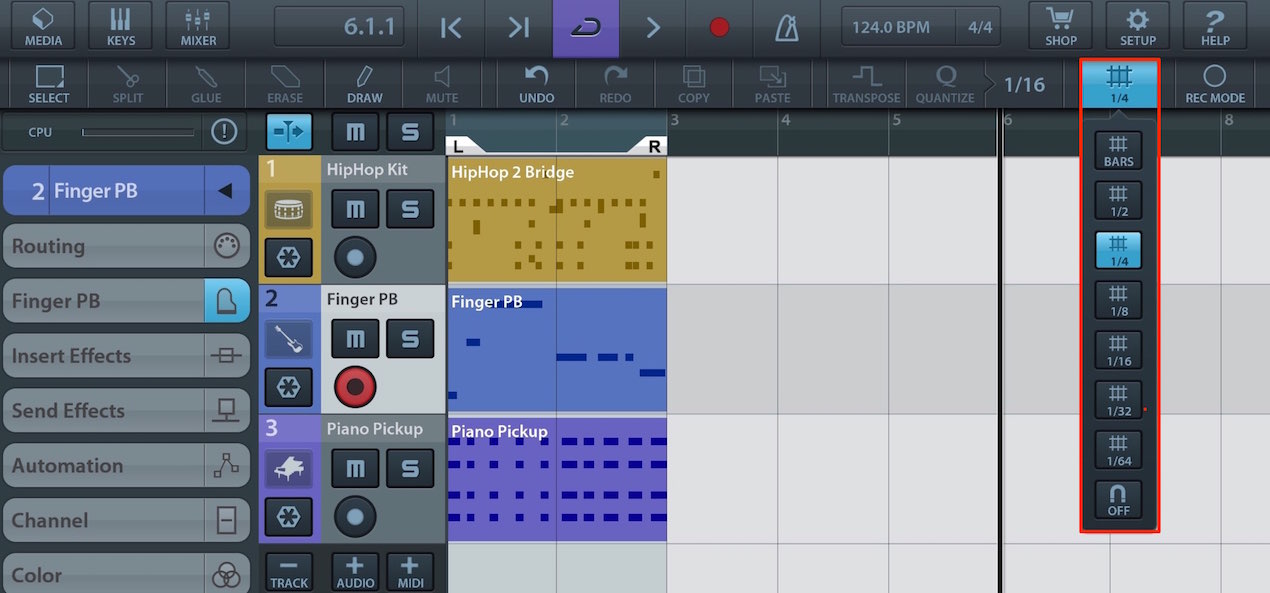Add a new Audio track
This screenshot has height=593, width=1270.
click(x=355, y=572)
